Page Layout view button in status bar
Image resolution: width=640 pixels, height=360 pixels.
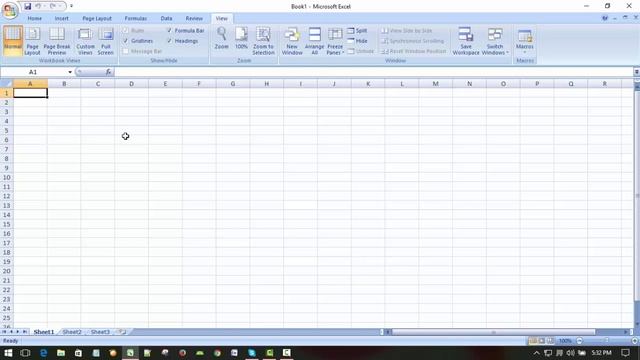pos(542,341)
